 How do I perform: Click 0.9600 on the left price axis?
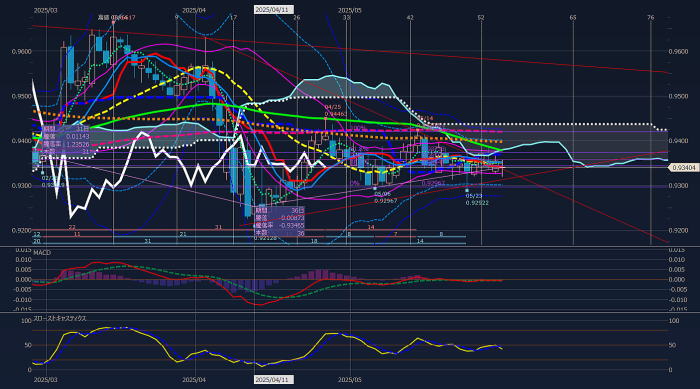point(21,52)
